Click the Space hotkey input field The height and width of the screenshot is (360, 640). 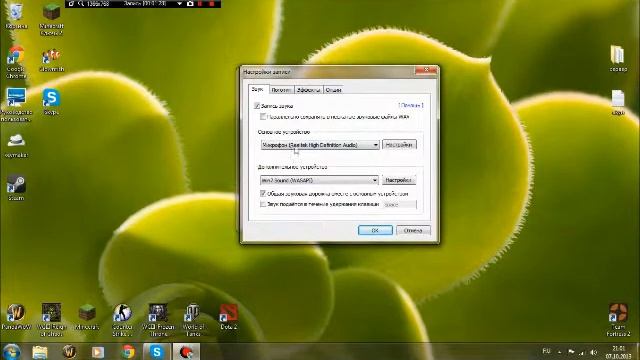[x=400, y=204]
